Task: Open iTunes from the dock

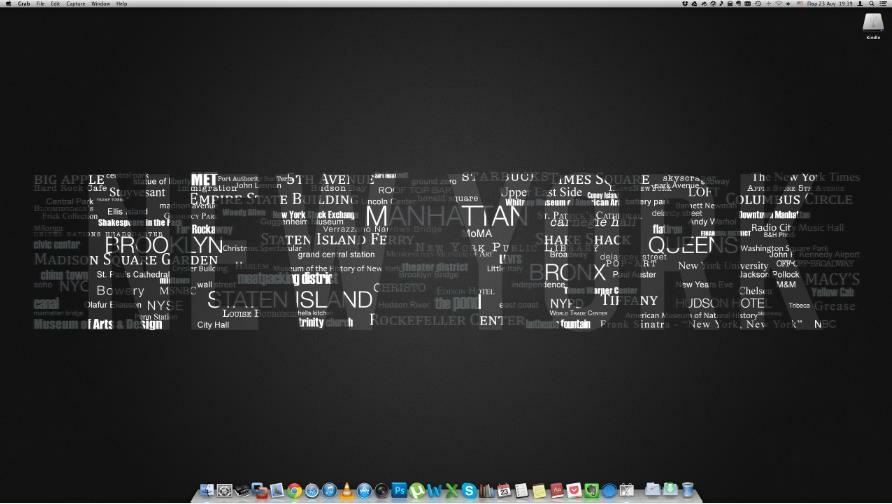Action: 329,490
